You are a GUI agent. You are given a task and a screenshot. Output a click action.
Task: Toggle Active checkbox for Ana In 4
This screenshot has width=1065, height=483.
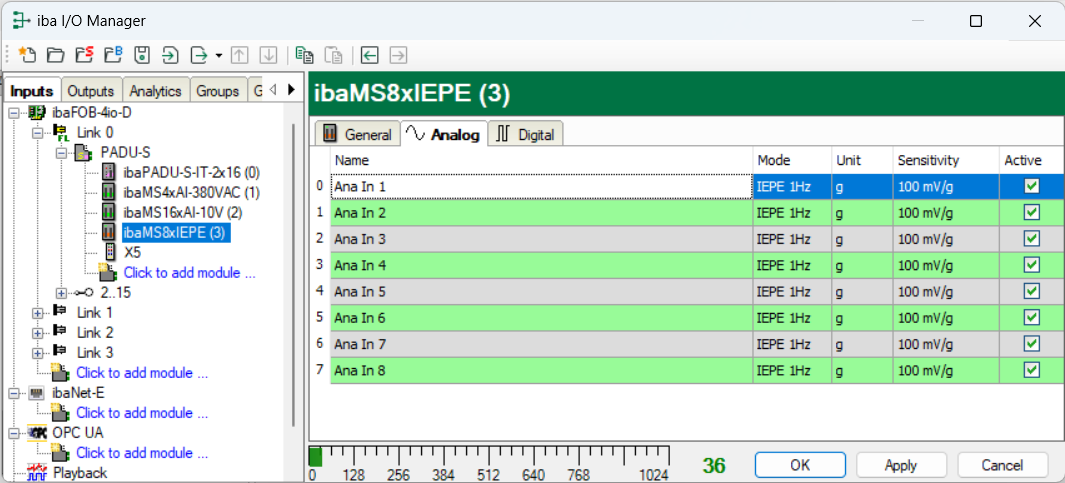1031,265
